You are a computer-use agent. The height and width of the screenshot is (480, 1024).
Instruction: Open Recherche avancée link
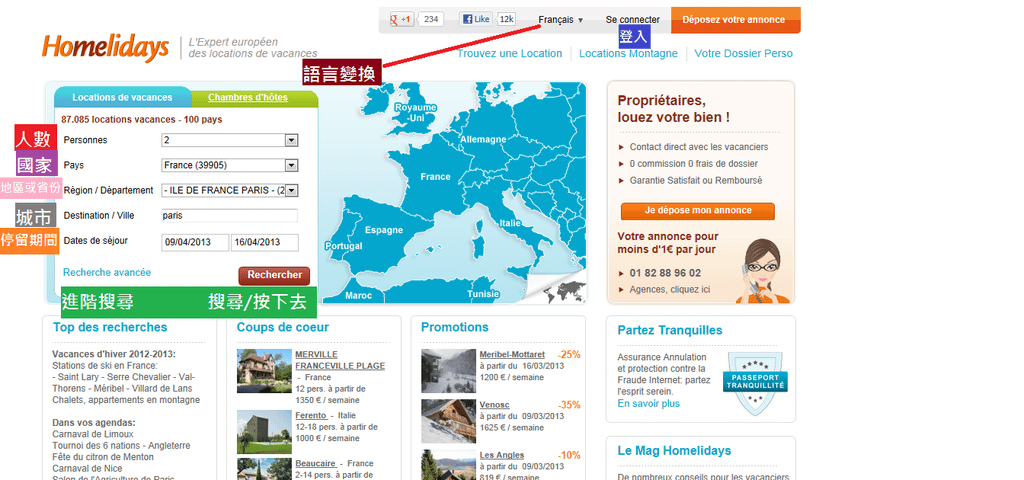point(107,272)
